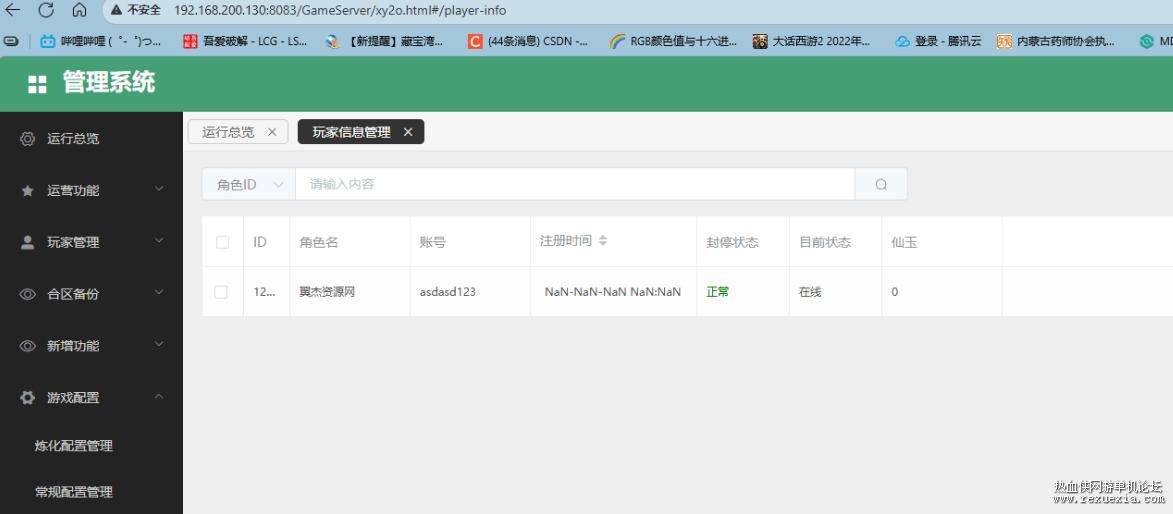Click the NaN-NaN-NaN registration time cell
Image resolution: width=1173 pixels, height=514 pixels.
613,292
